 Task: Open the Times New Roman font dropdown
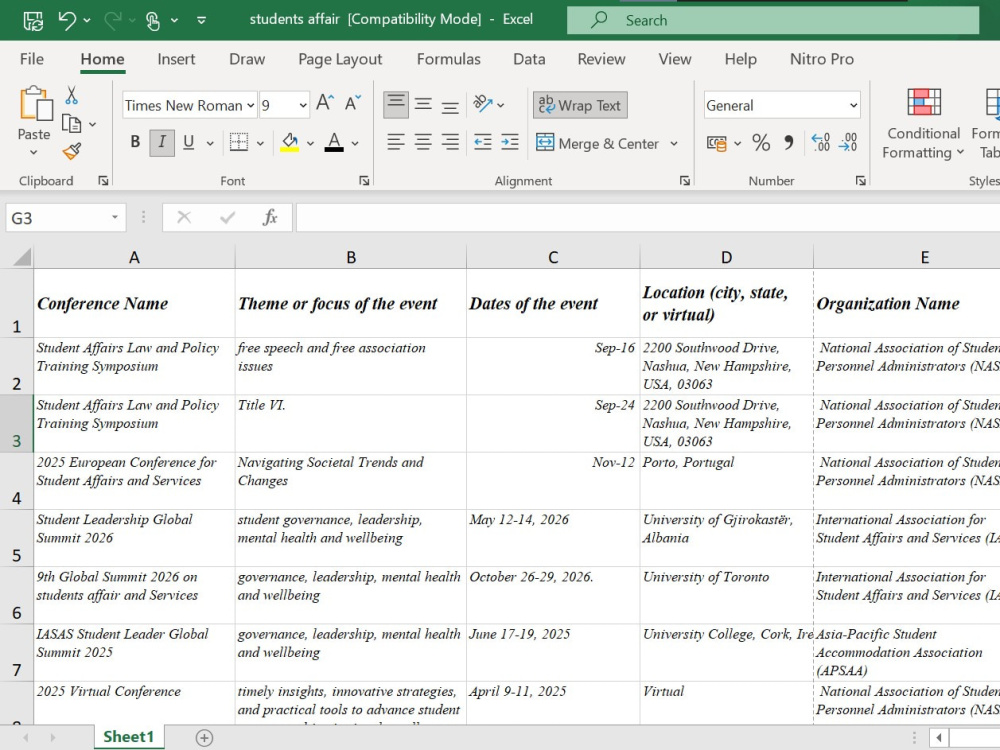(x=251, y=105)
